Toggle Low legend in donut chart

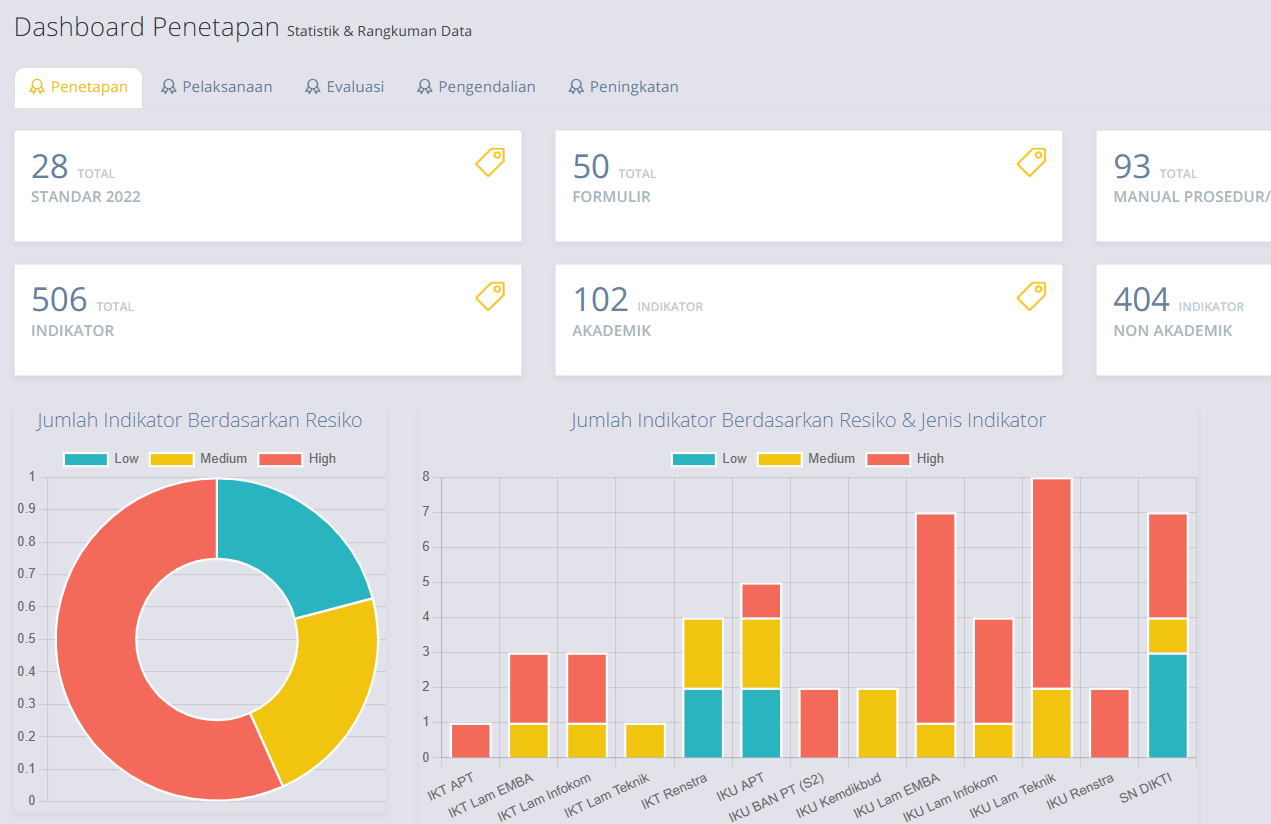[x=101, y=459]
